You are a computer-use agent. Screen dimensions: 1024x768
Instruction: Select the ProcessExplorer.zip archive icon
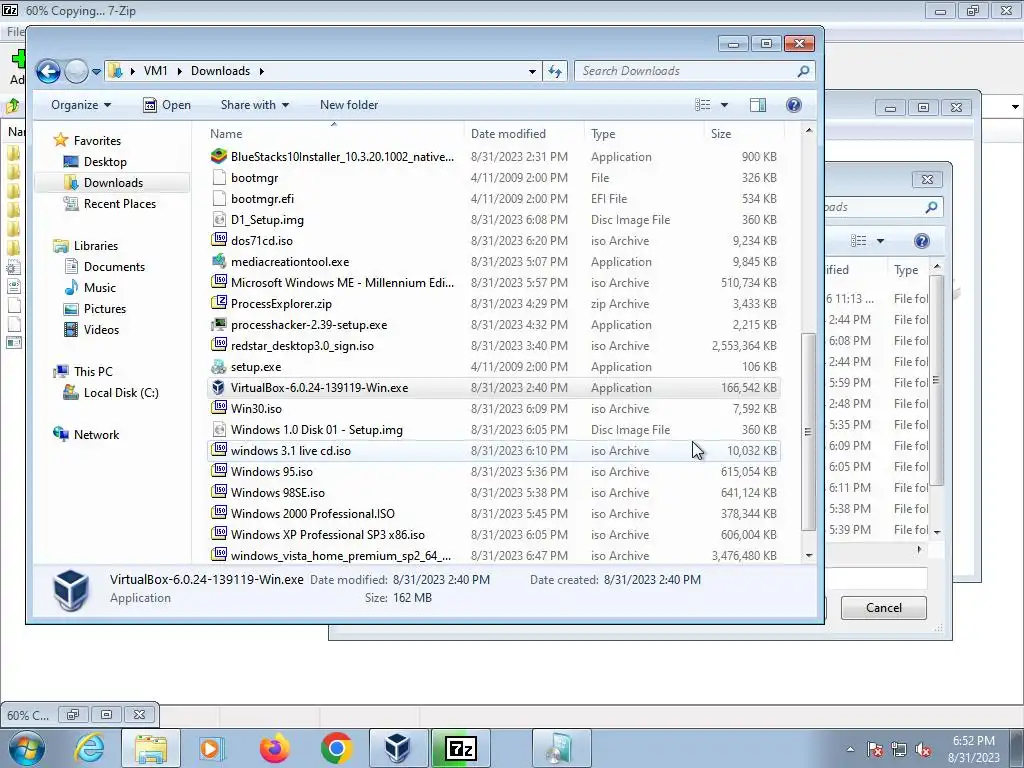point(219,304)
